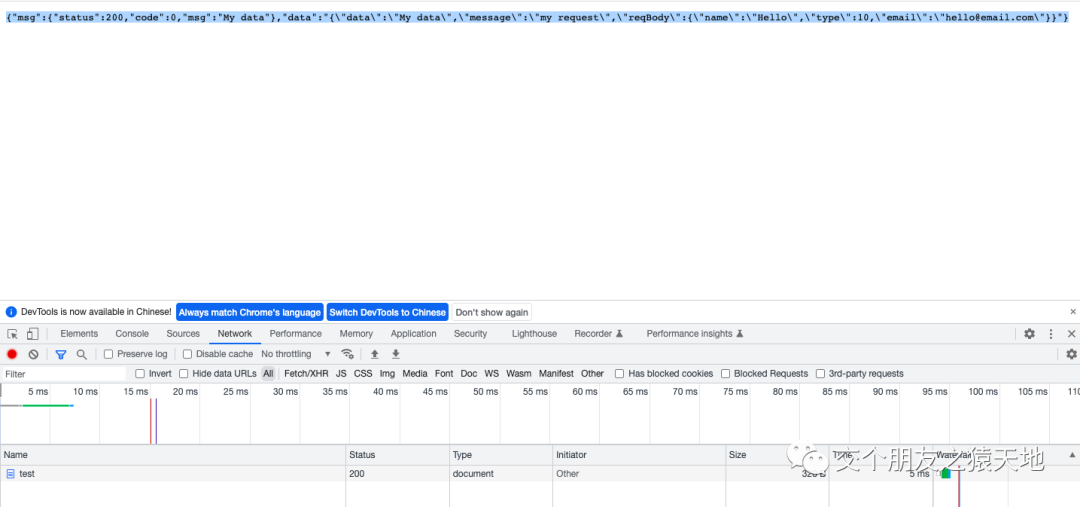Import a HAR file via the upload arrow
Image resolution: width=1080 pixels, height=507 pixels.
[x=375, y=354]
